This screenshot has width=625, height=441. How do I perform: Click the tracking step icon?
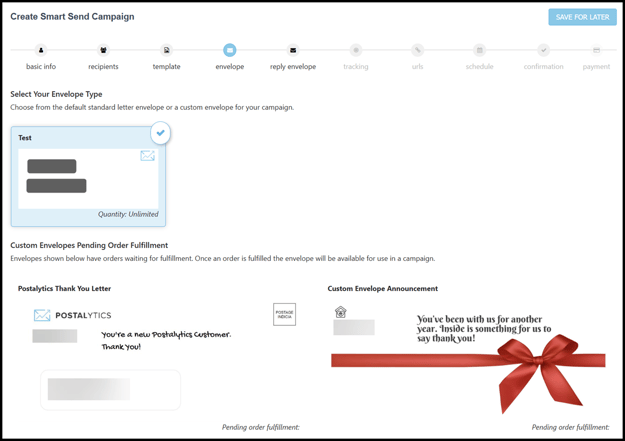pyautogui.click(x=356, y=50)
